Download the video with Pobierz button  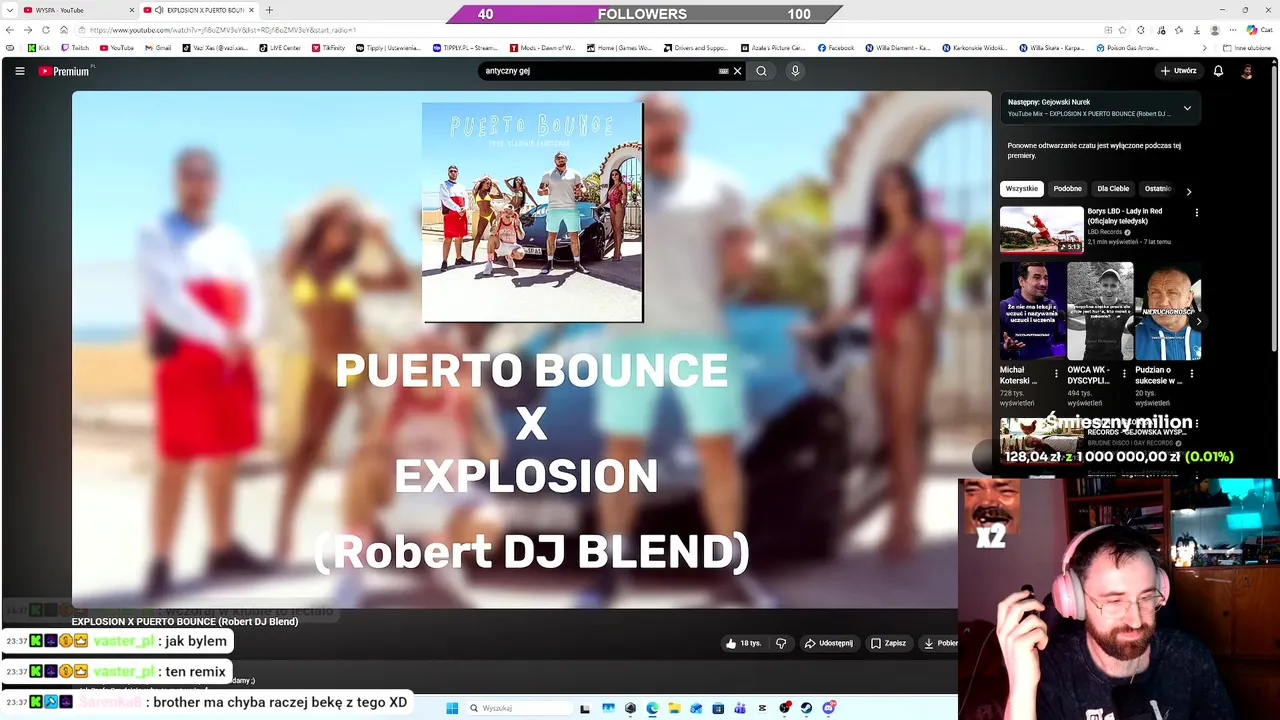940,643
